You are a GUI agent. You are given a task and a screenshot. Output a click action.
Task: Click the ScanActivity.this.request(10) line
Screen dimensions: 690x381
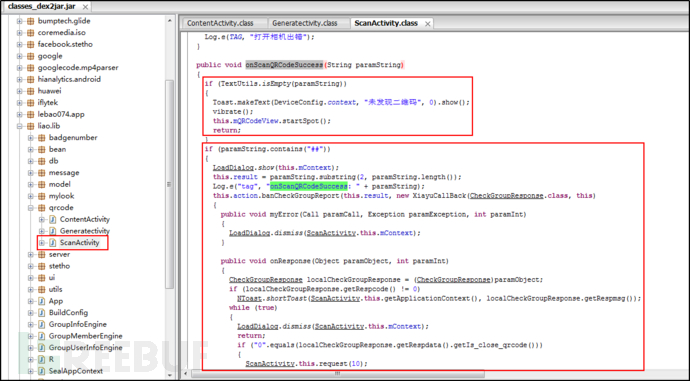[306, 363]
